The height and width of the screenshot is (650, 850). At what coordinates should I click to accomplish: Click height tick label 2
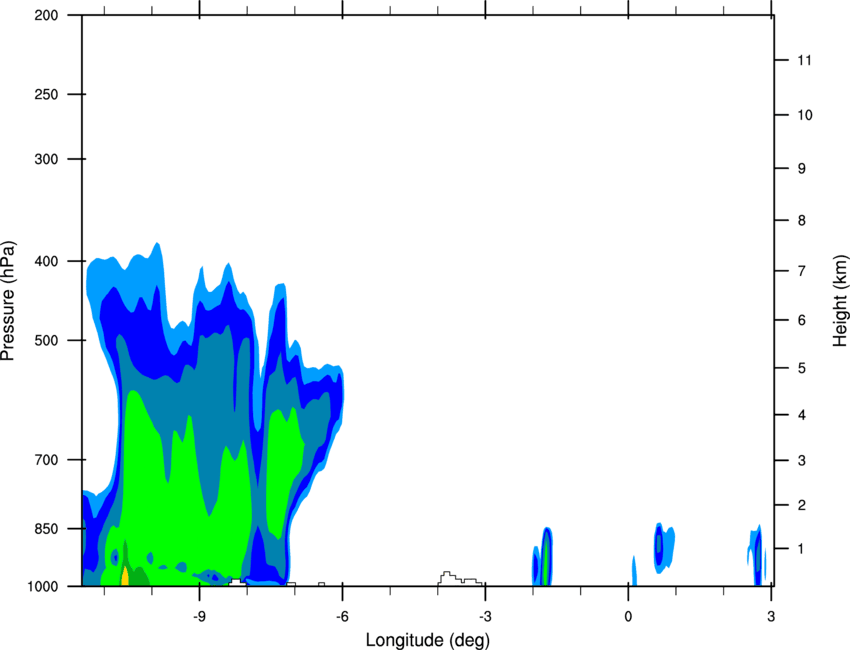click(x=802, y=505)
